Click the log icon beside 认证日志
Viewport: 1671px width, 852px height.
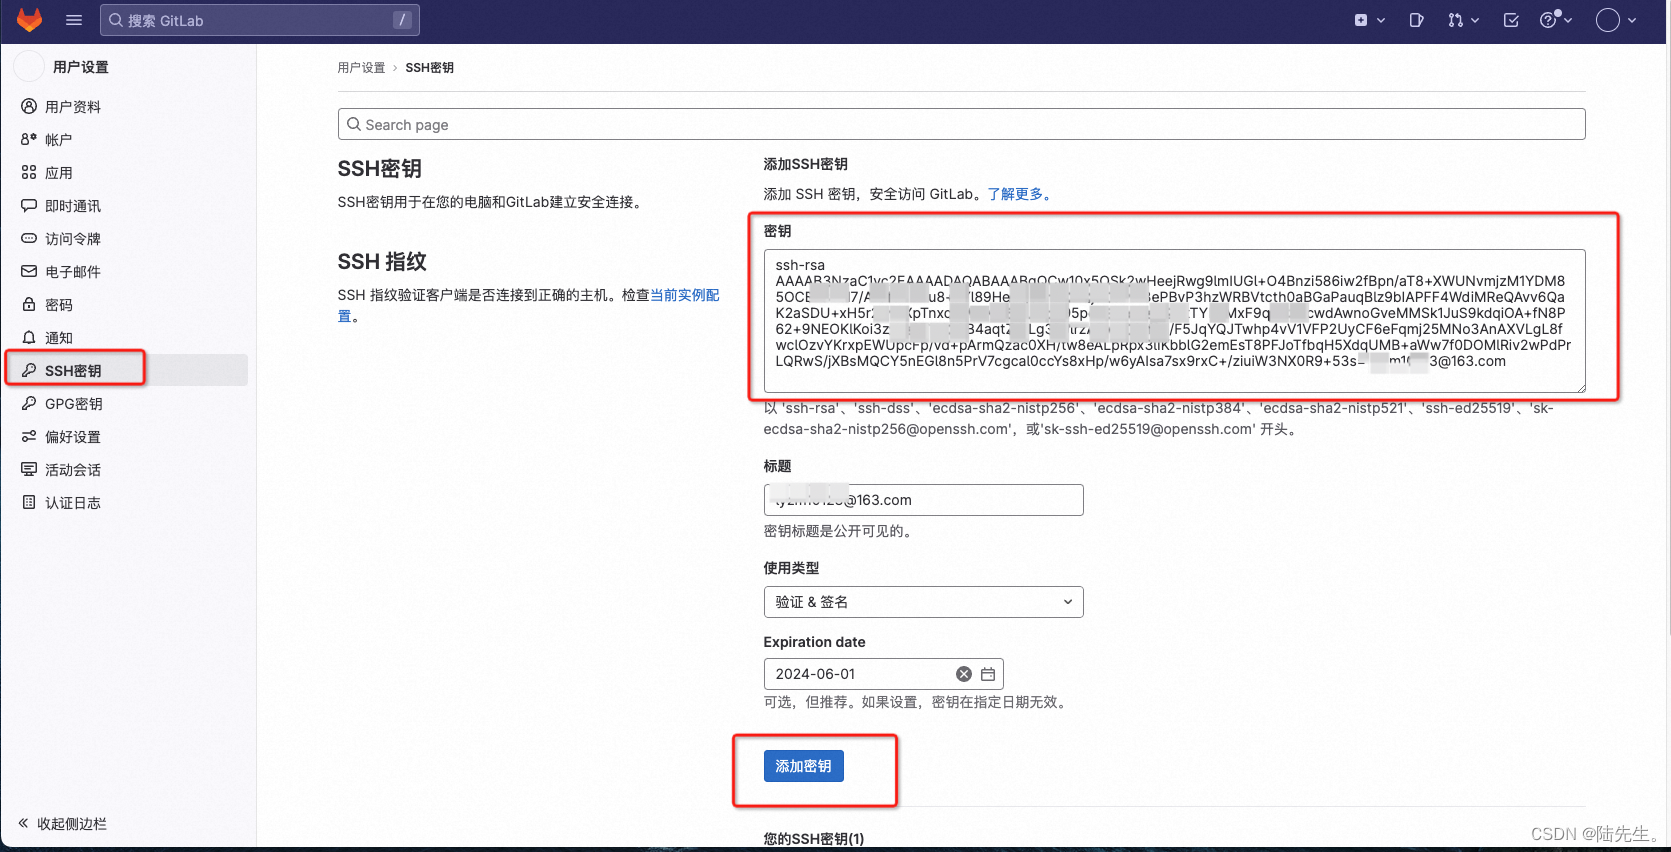point(29,502)
